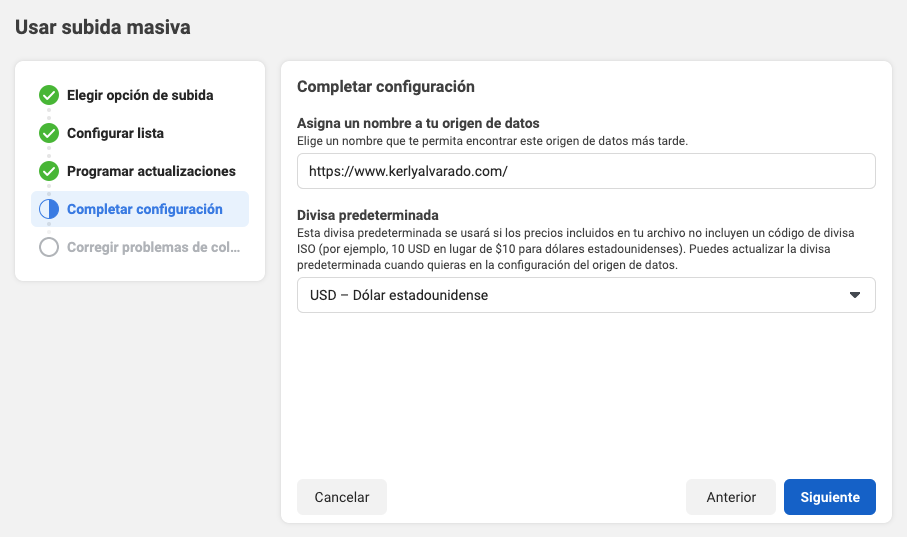Expand the USD – Dólar estadounidense dropdown
Image resolution: width=907 pixels, height=537 pixels.
click(x=586, y=295)
